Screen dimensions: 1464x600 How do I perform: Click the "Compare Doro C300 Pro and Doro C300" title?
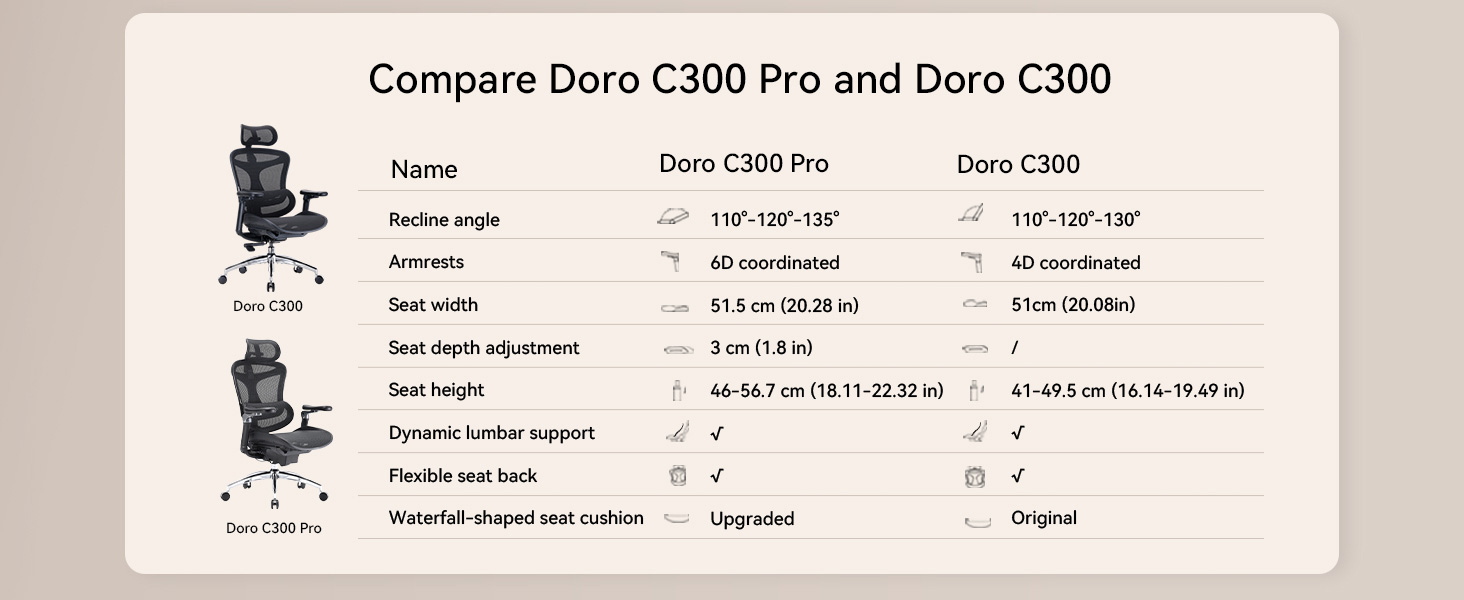pyautogui.click(x=739, y=79)
